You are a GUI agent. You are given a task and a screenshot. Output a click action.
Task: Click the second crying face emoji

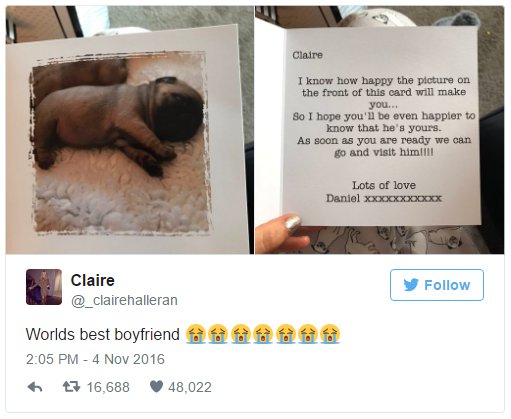click(x=218, y=334)
